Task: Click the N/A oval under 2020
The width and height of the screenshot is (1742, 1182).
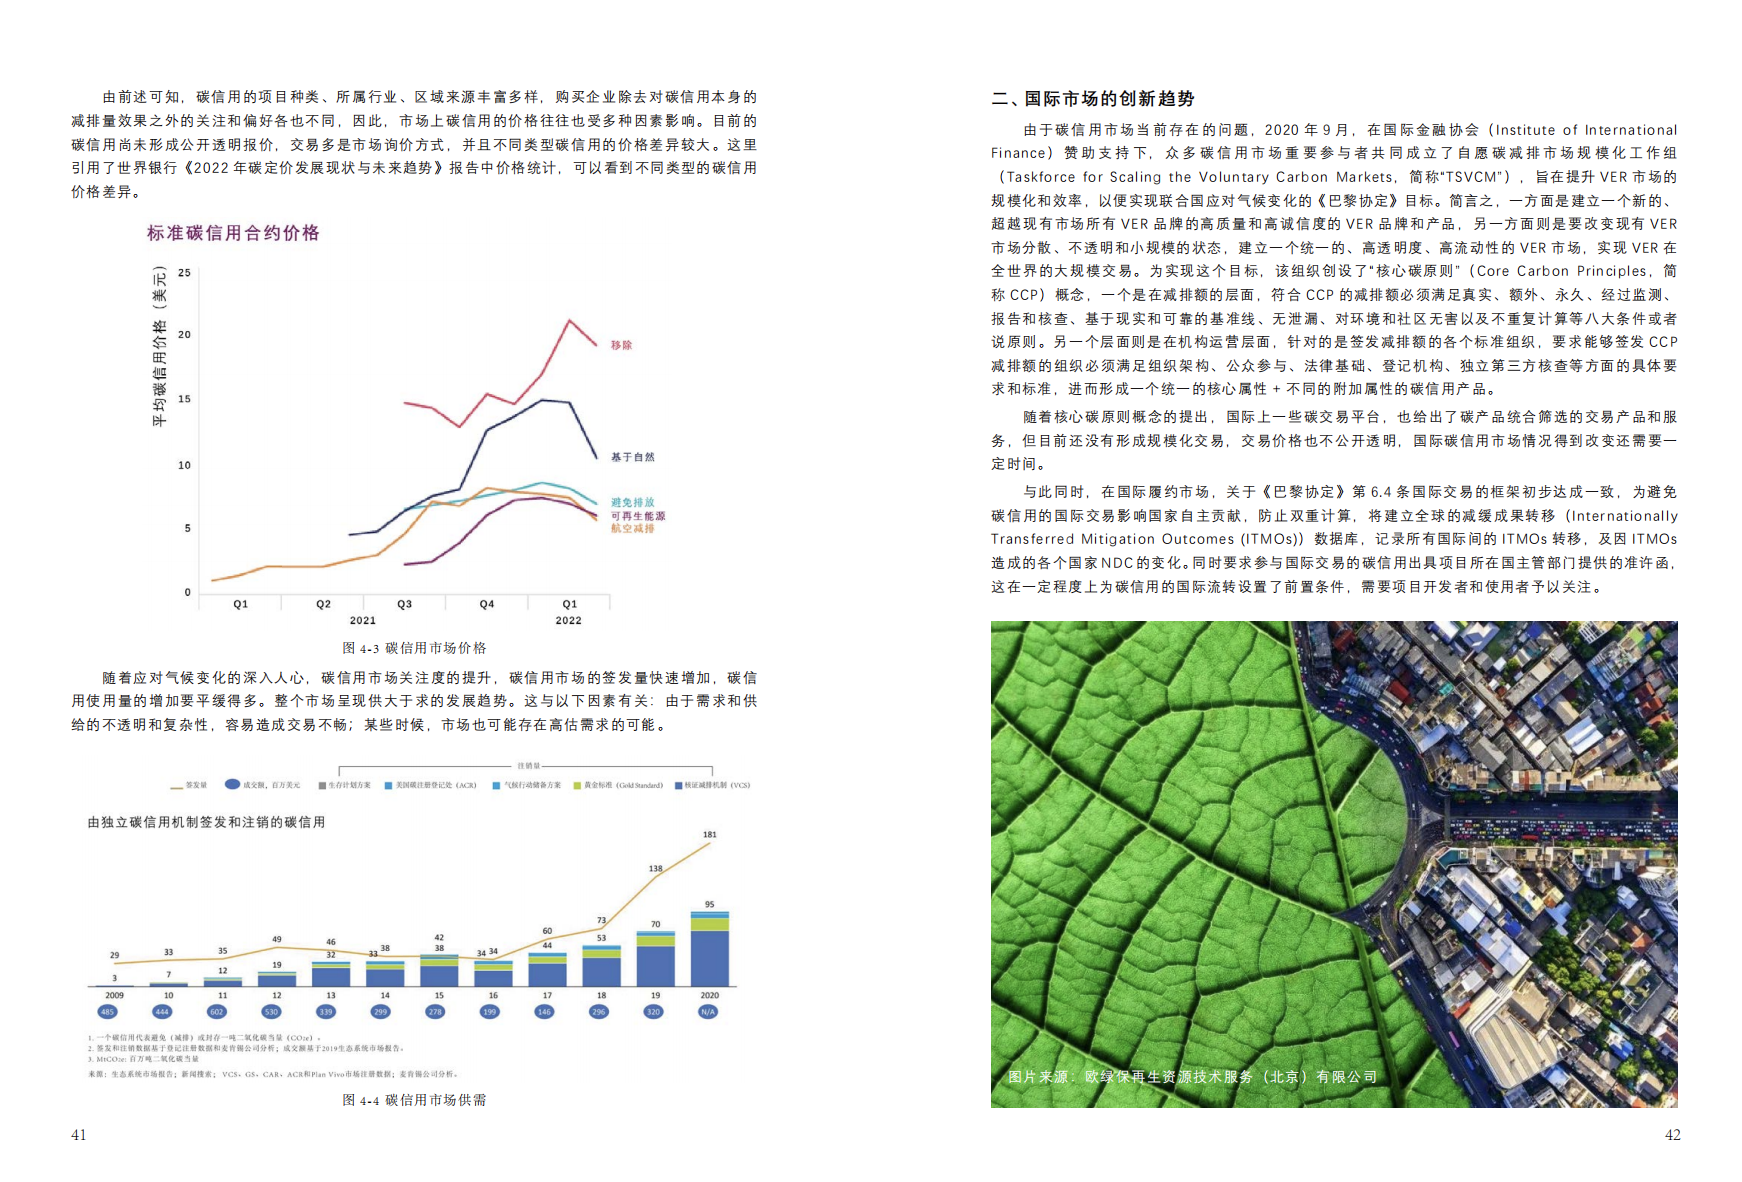Action: (708, 1011)
